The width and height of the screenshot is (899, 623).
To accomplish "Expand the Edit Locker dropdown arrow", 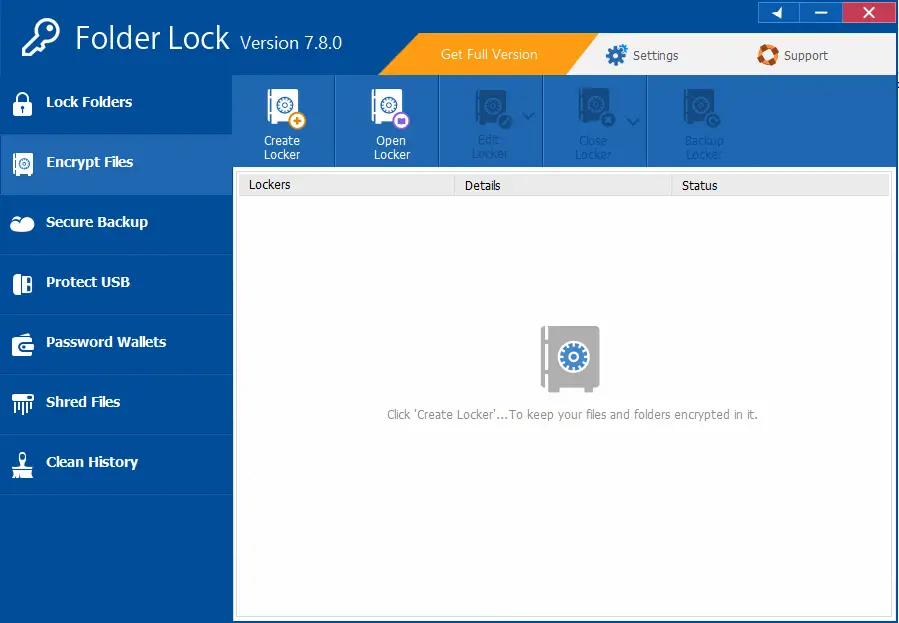I will coord(528,116).
